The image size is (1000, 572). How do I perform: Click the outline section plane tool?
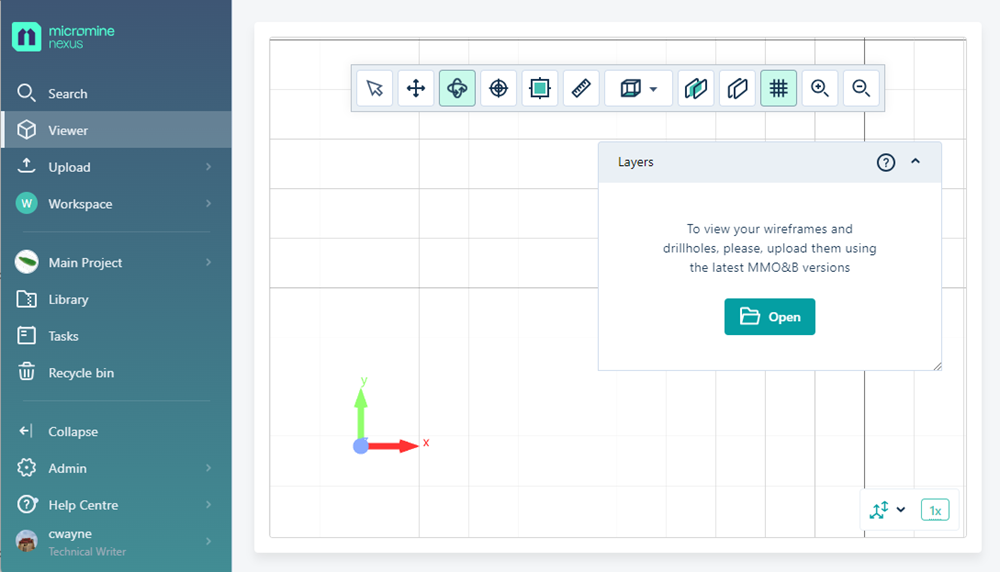coord(737,88)
